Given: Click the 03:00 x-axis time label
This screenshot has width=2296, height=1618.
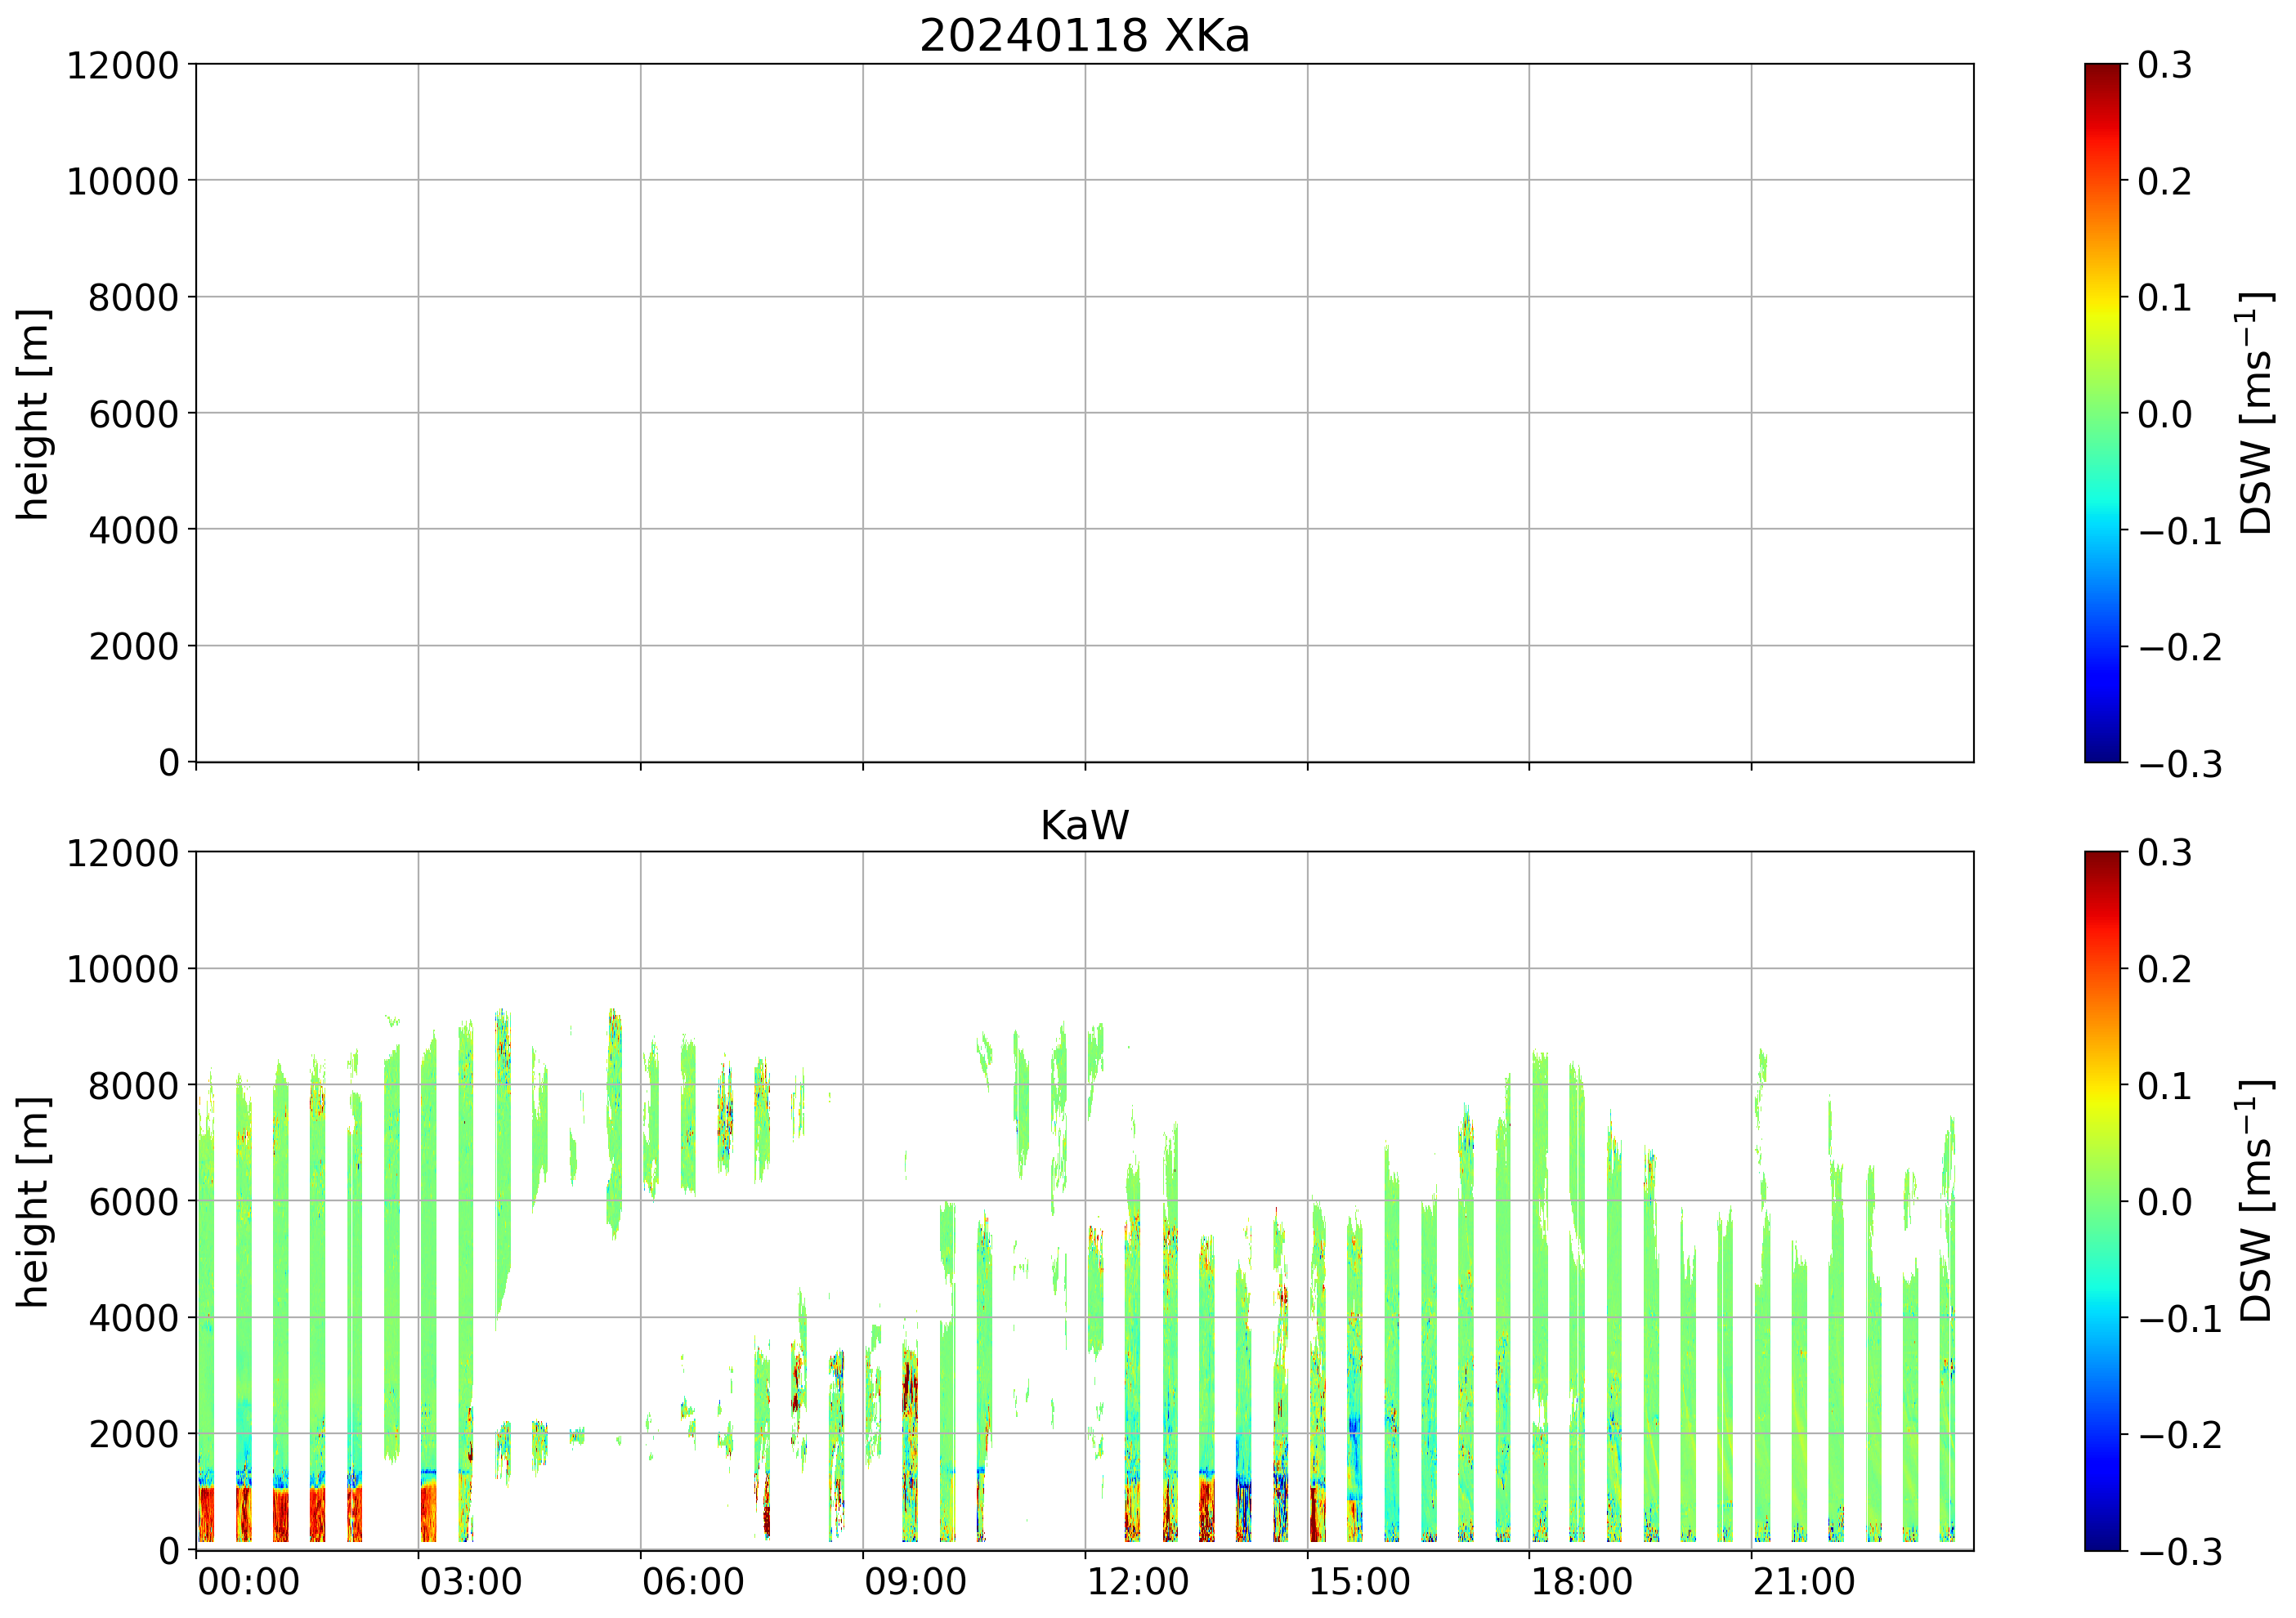Looking at the screenshot, I should pyautogui.click(x=470, y=1582).
